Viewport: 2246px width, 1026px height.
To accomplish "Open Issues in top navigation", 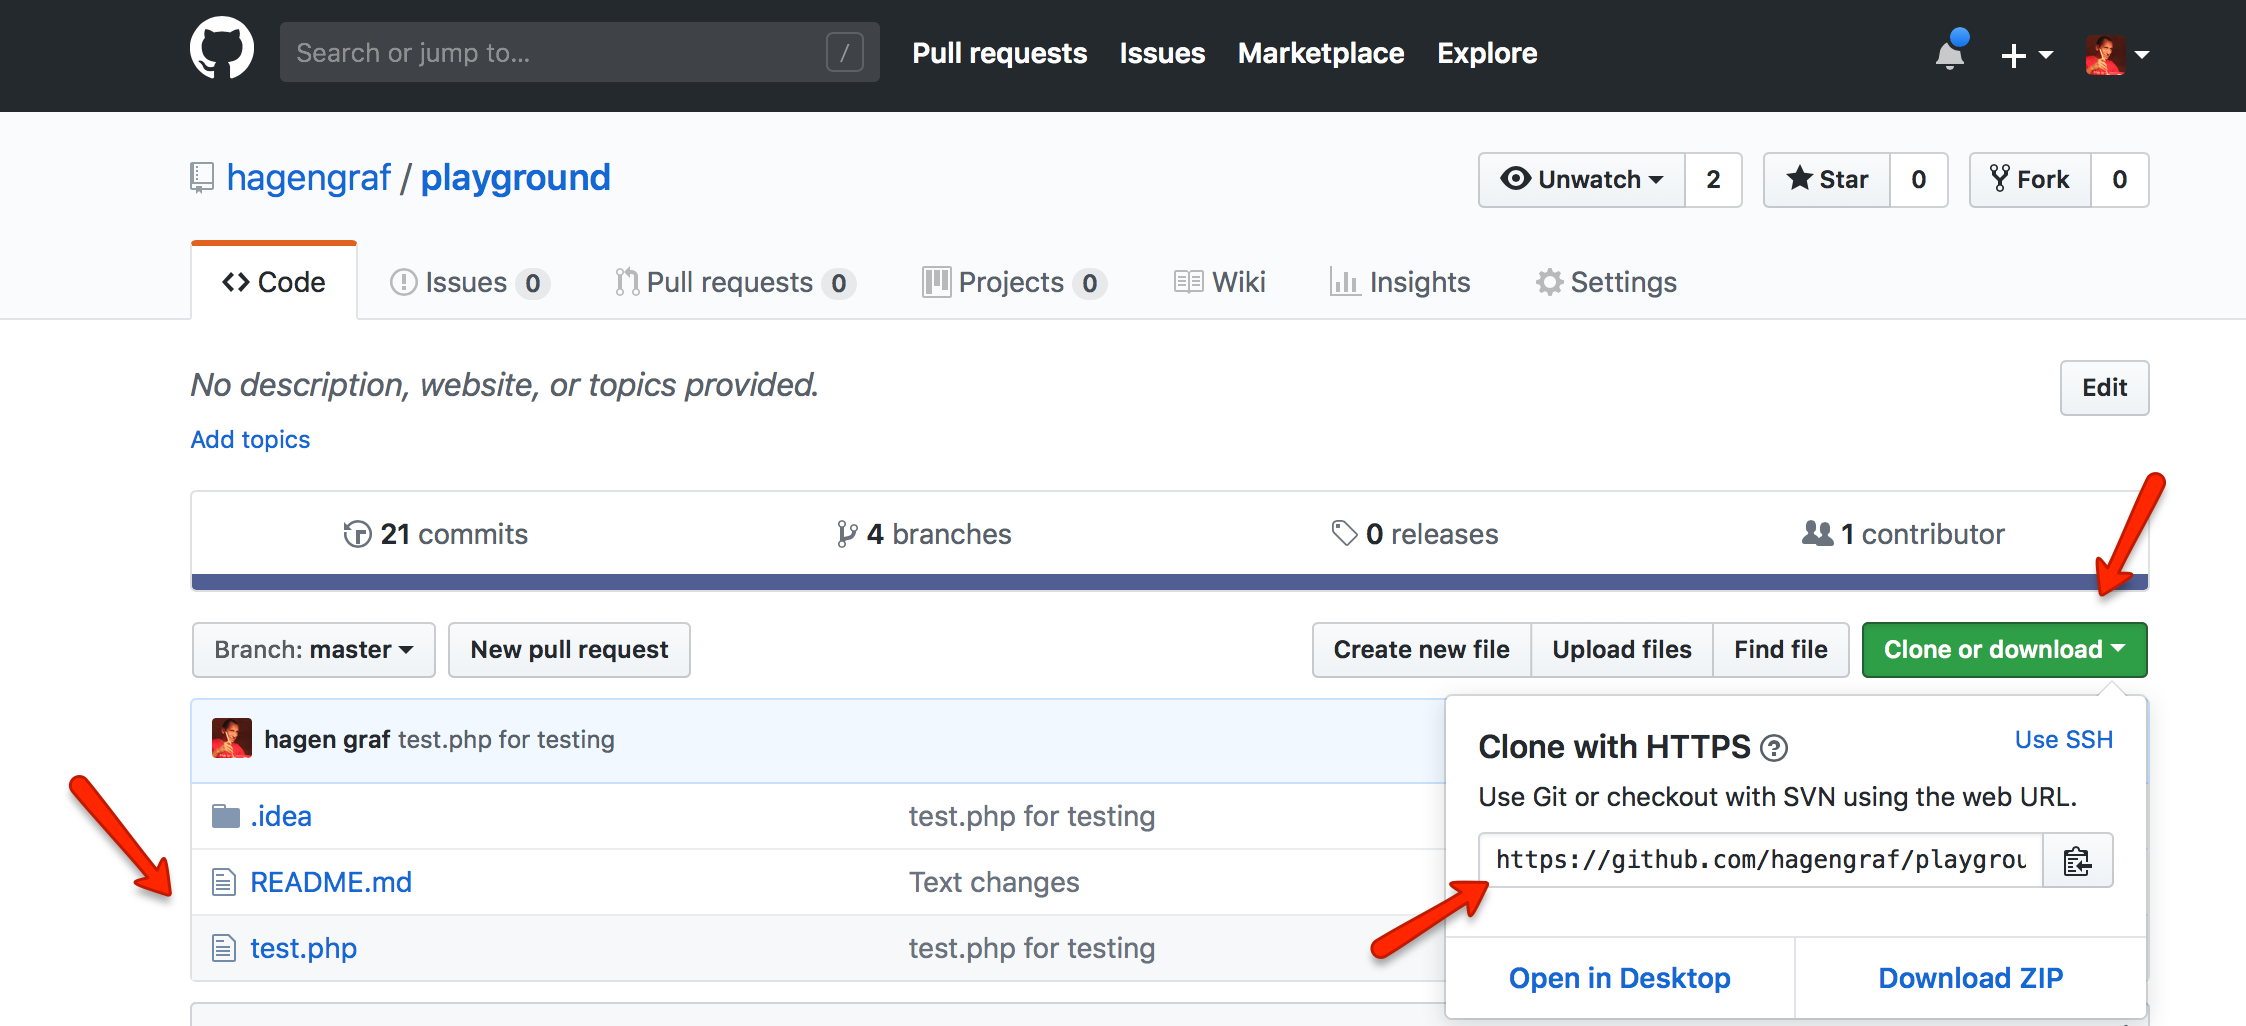I will [x=1162, y=53].
